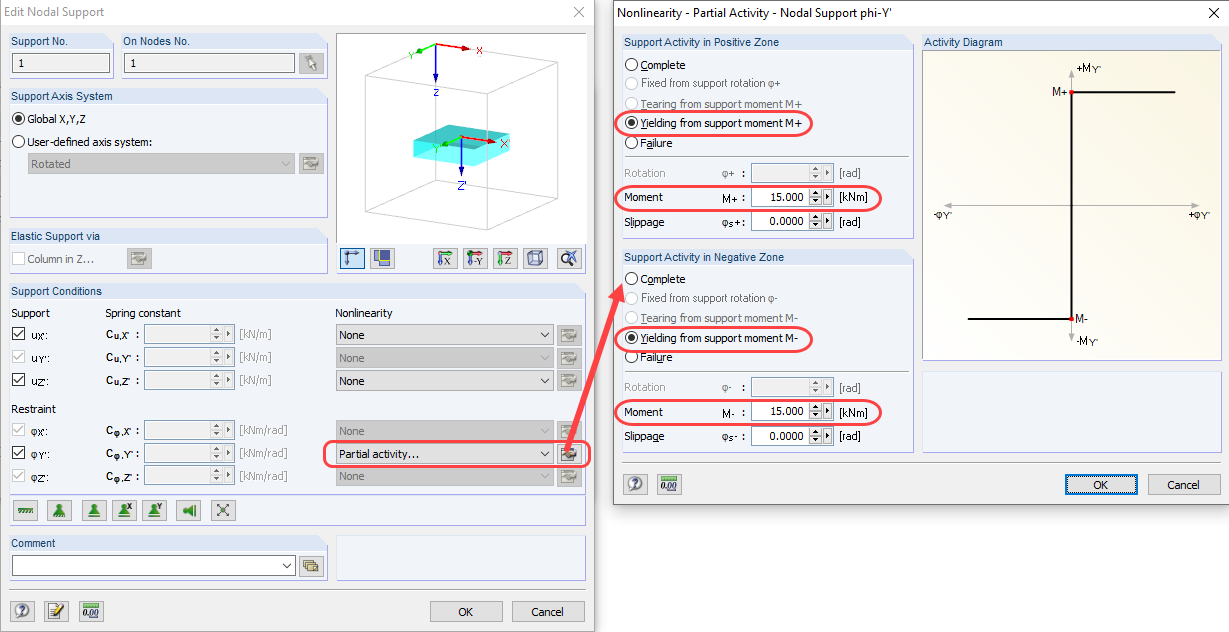Select Complete in Negative Zone
This screenshot has width=1229, height=632.
tap(655, 279)
